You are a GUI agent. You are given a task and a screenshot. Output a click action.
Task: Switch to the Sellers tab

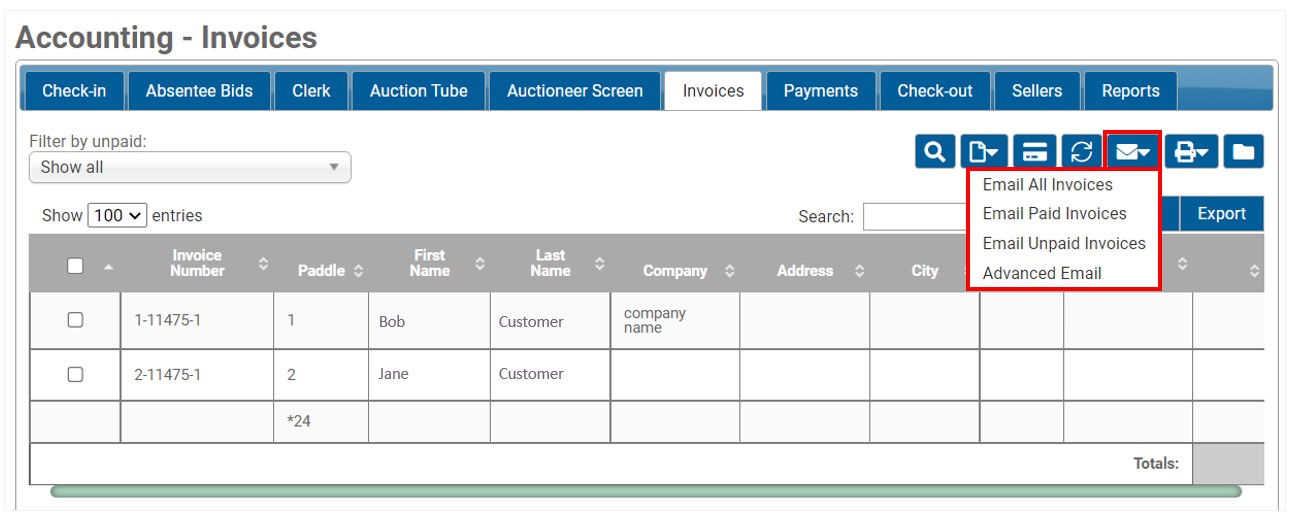tap(1037, 91)
